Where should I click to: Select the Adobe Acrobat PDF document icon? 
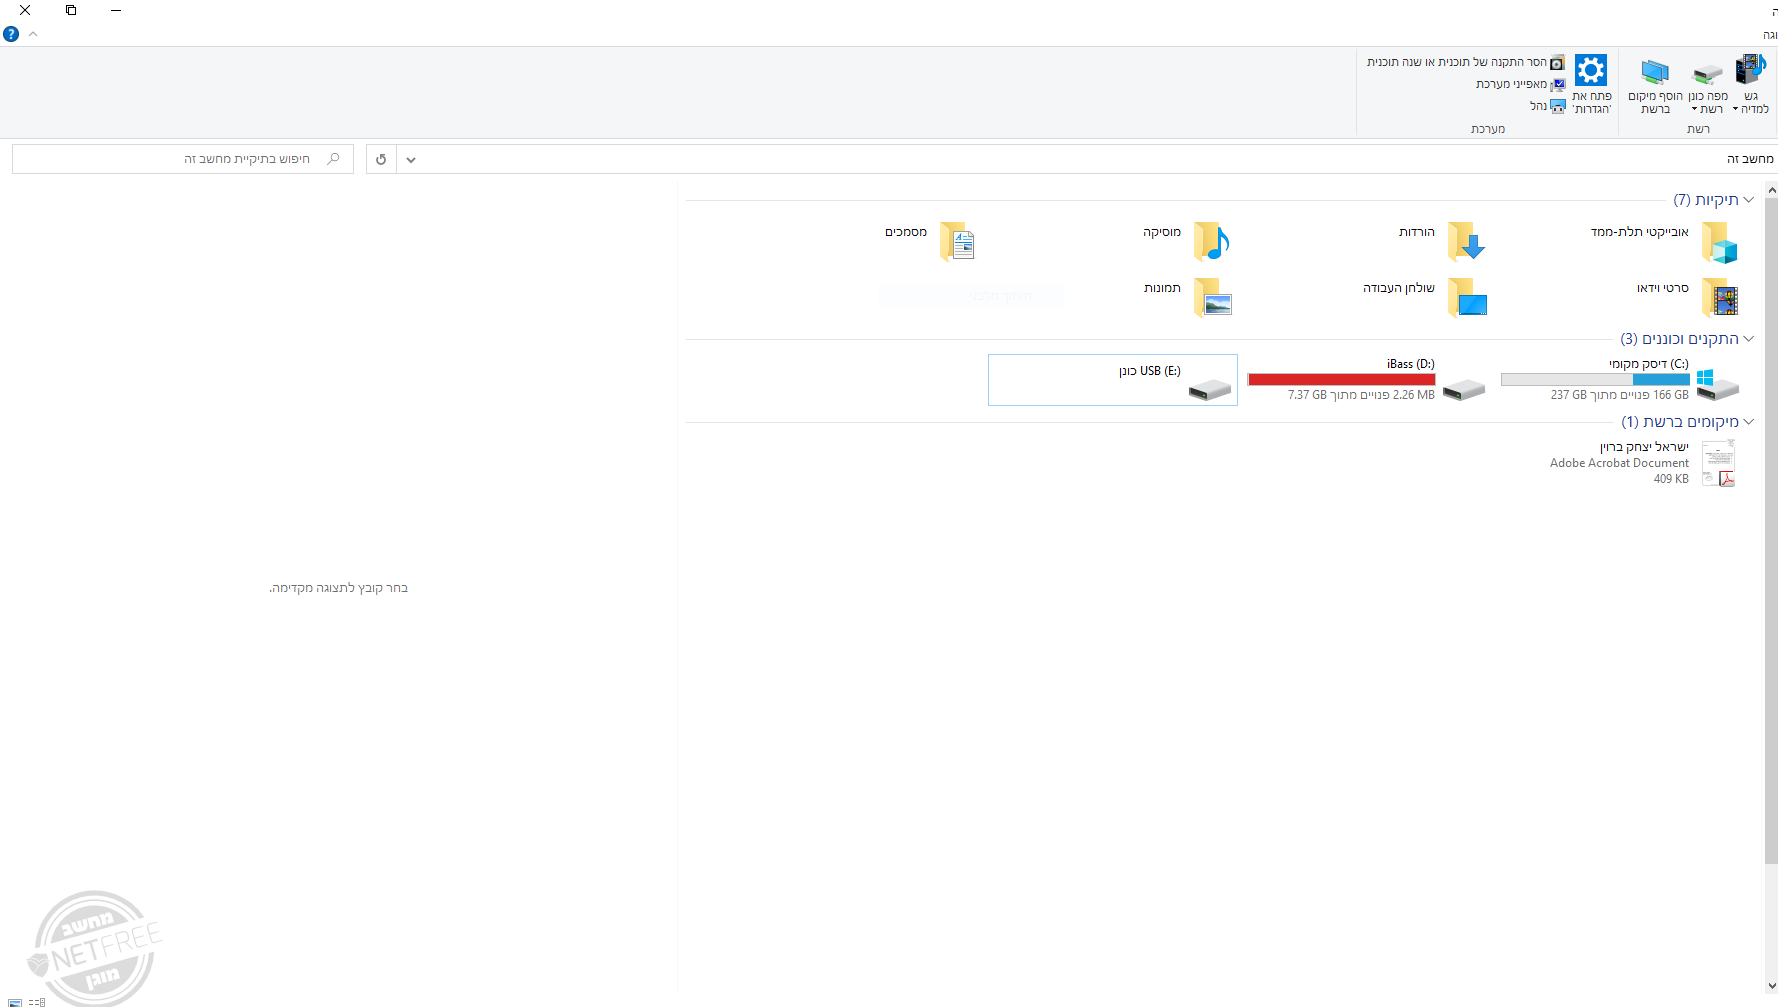[1719, 464]
